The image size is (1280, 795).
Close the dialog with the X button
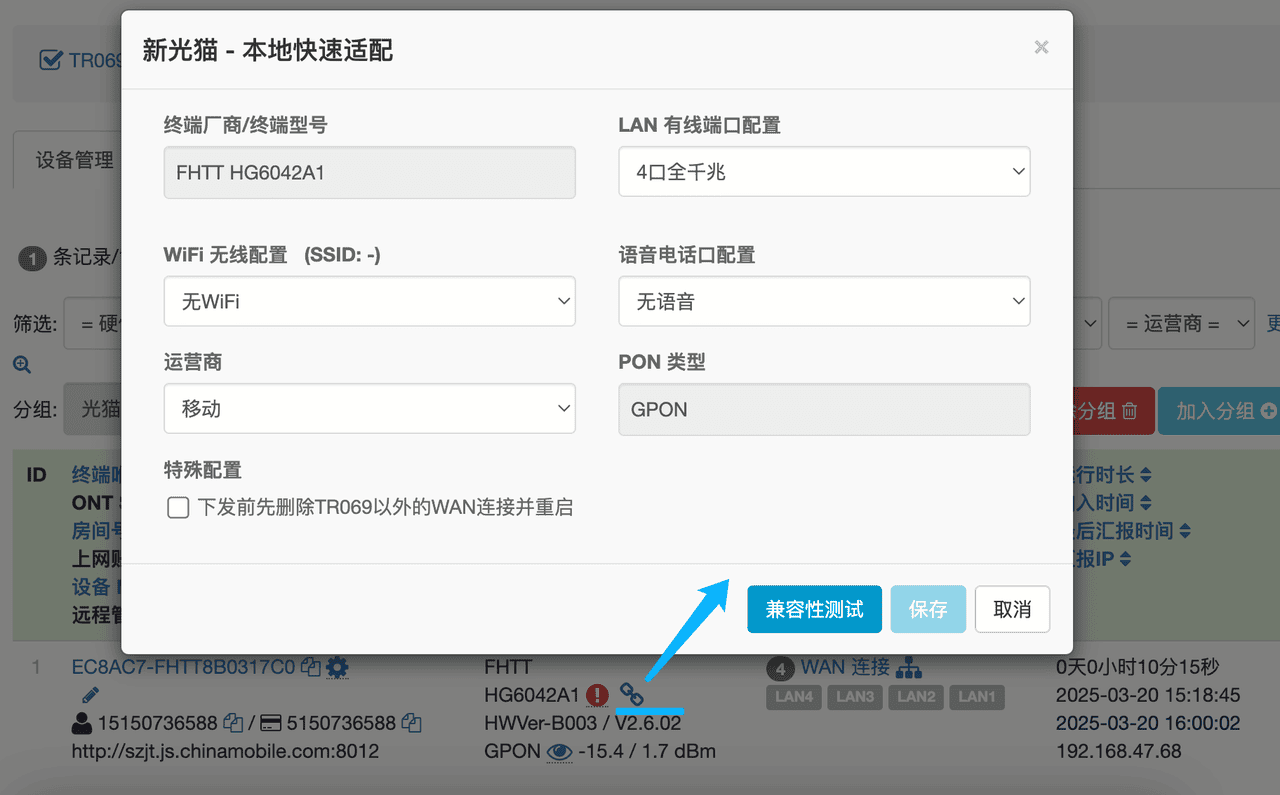pos(1041,47)
